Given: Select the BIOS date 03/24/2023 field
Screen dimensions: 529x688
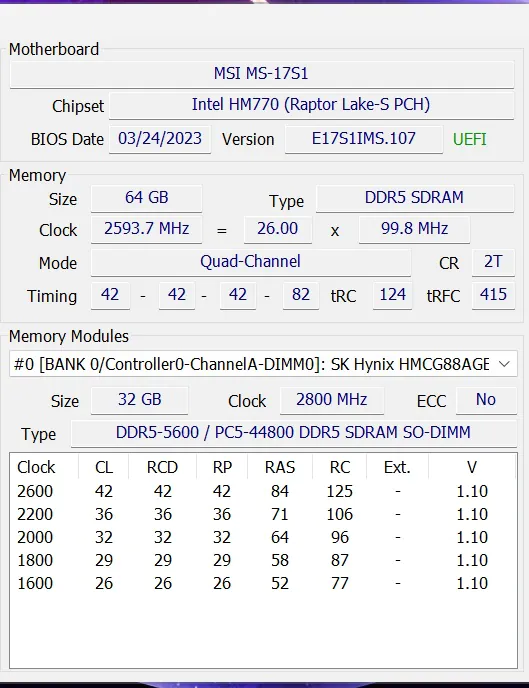Looking at the screenshot, I should (160, 139).
